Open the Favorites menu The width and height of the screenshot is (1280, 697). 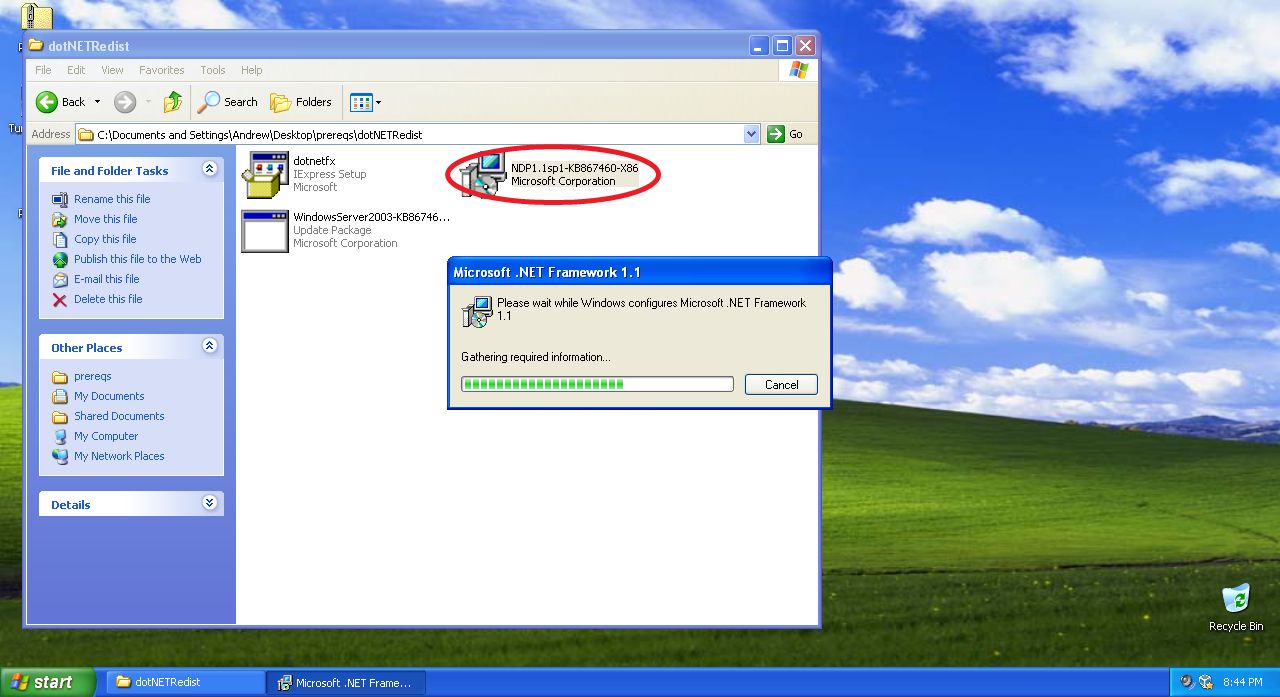162,70
